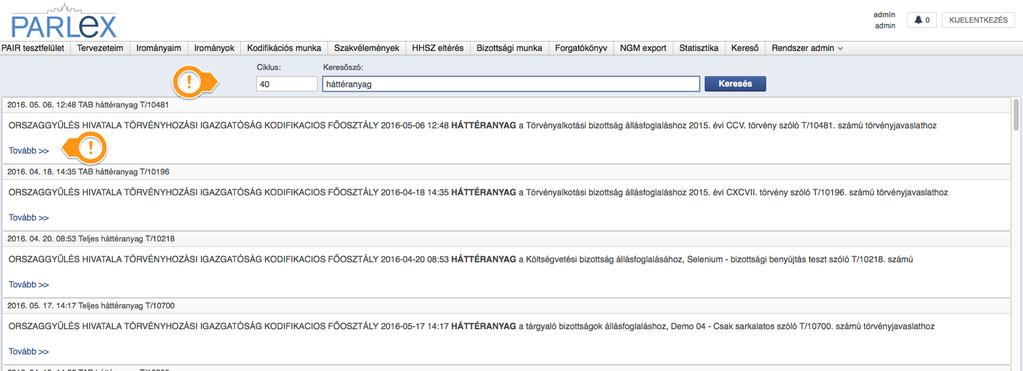This screenshot has height=371, width=1023.
Task: Open the HHSZ eltérés menu item
Action: point(438,48)
